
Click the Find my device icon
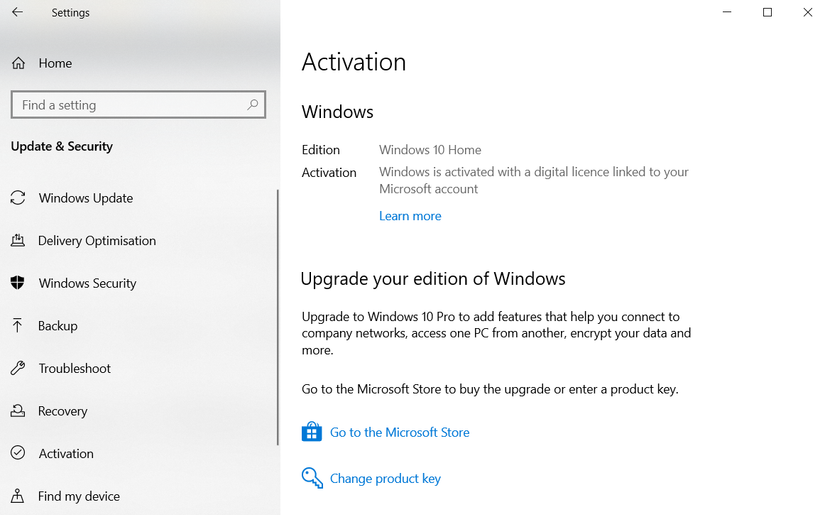click(18, 496)
